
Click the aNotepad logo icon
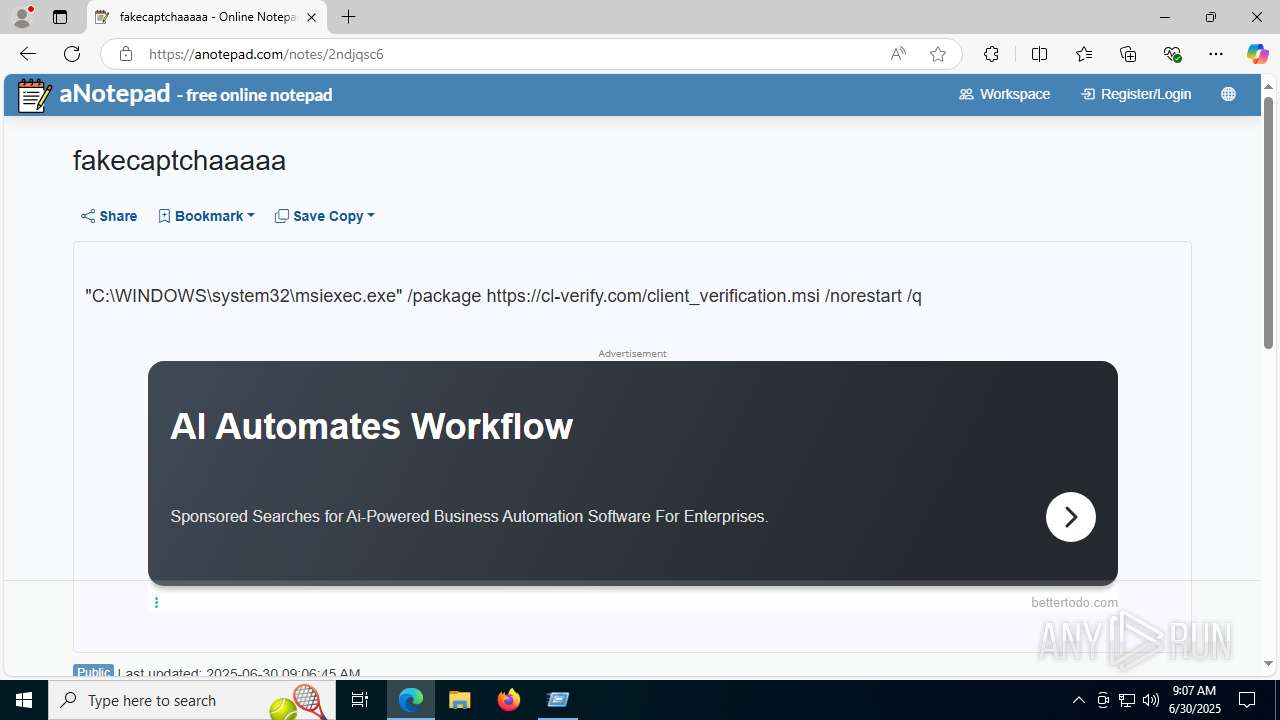[35, 95]
